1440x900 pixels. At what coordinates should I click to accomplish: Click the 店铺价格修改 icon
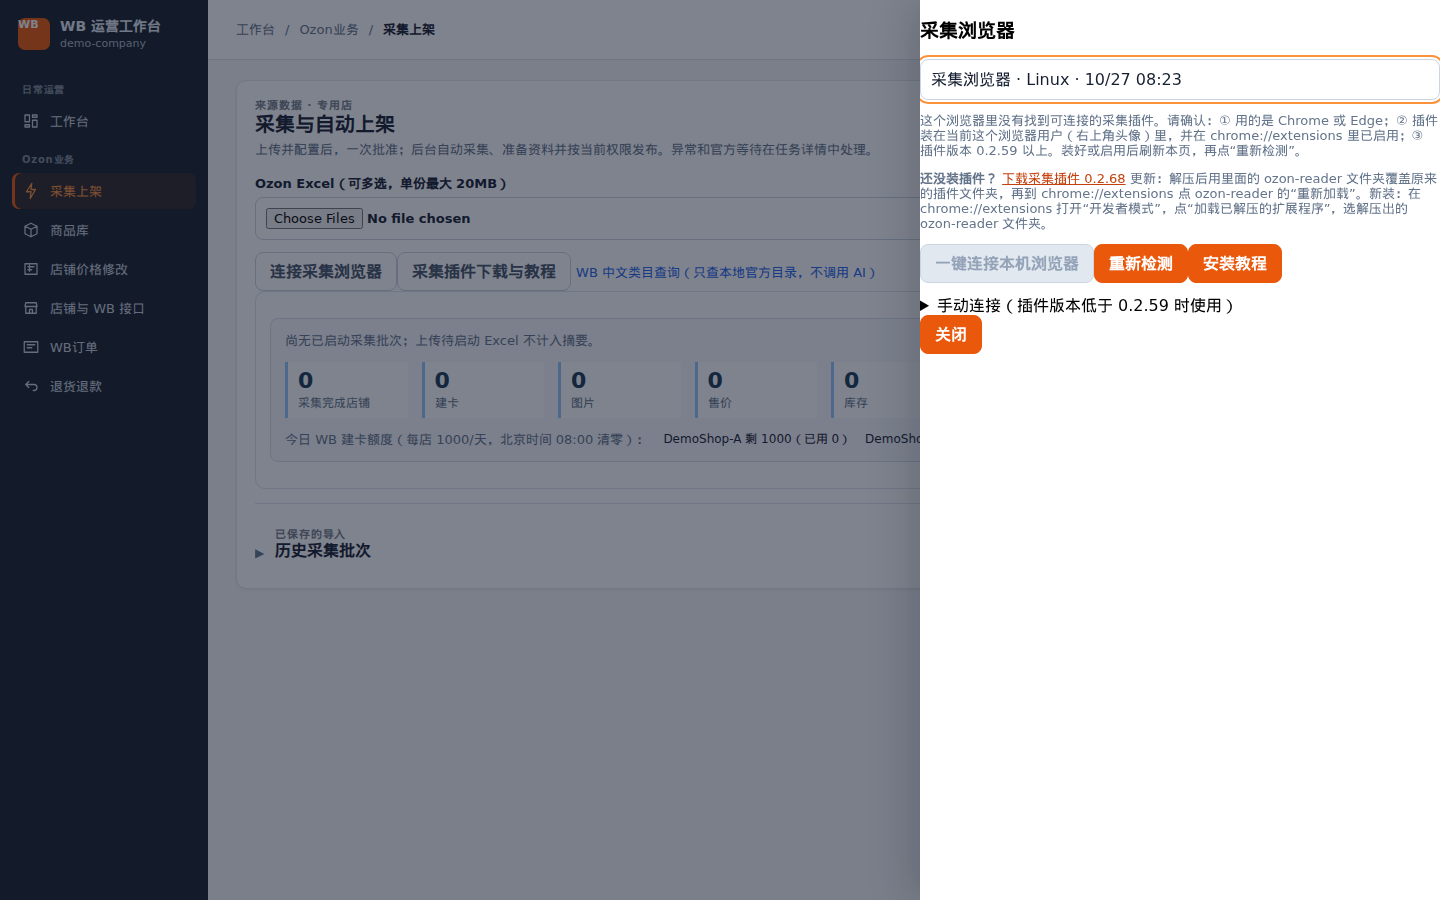point(31,269)
